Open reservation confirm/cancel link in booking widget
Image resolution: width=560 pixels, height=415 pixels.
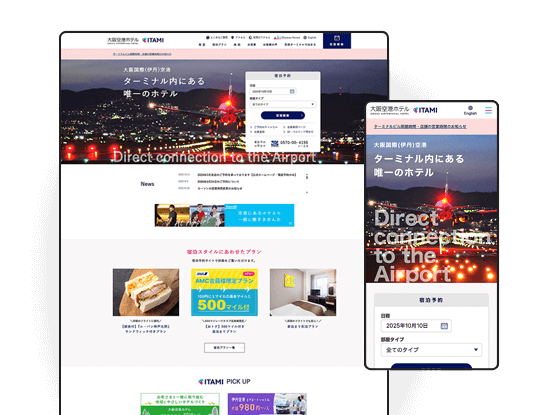pos(264,127)
